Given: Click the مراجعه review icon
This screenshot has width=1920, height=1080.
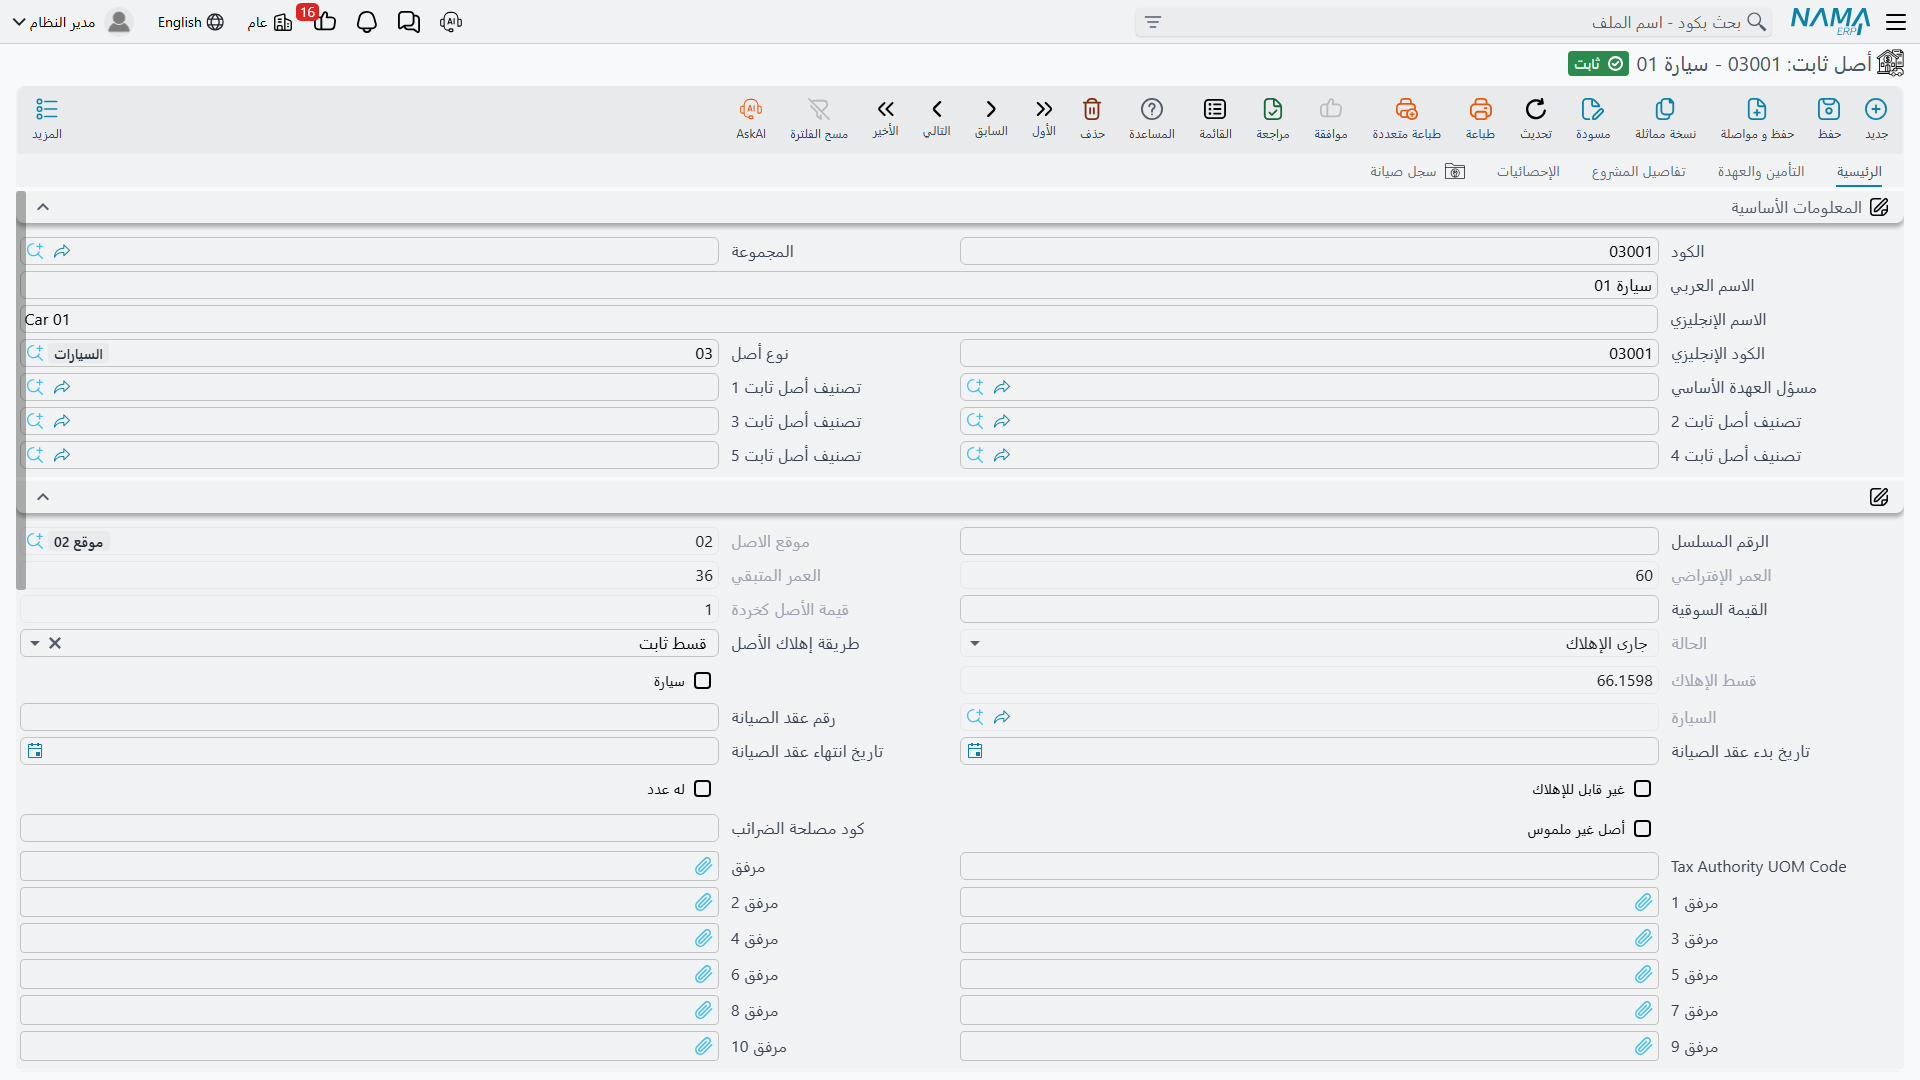Looking at the screenshot, I should (x=1273, y=109).
